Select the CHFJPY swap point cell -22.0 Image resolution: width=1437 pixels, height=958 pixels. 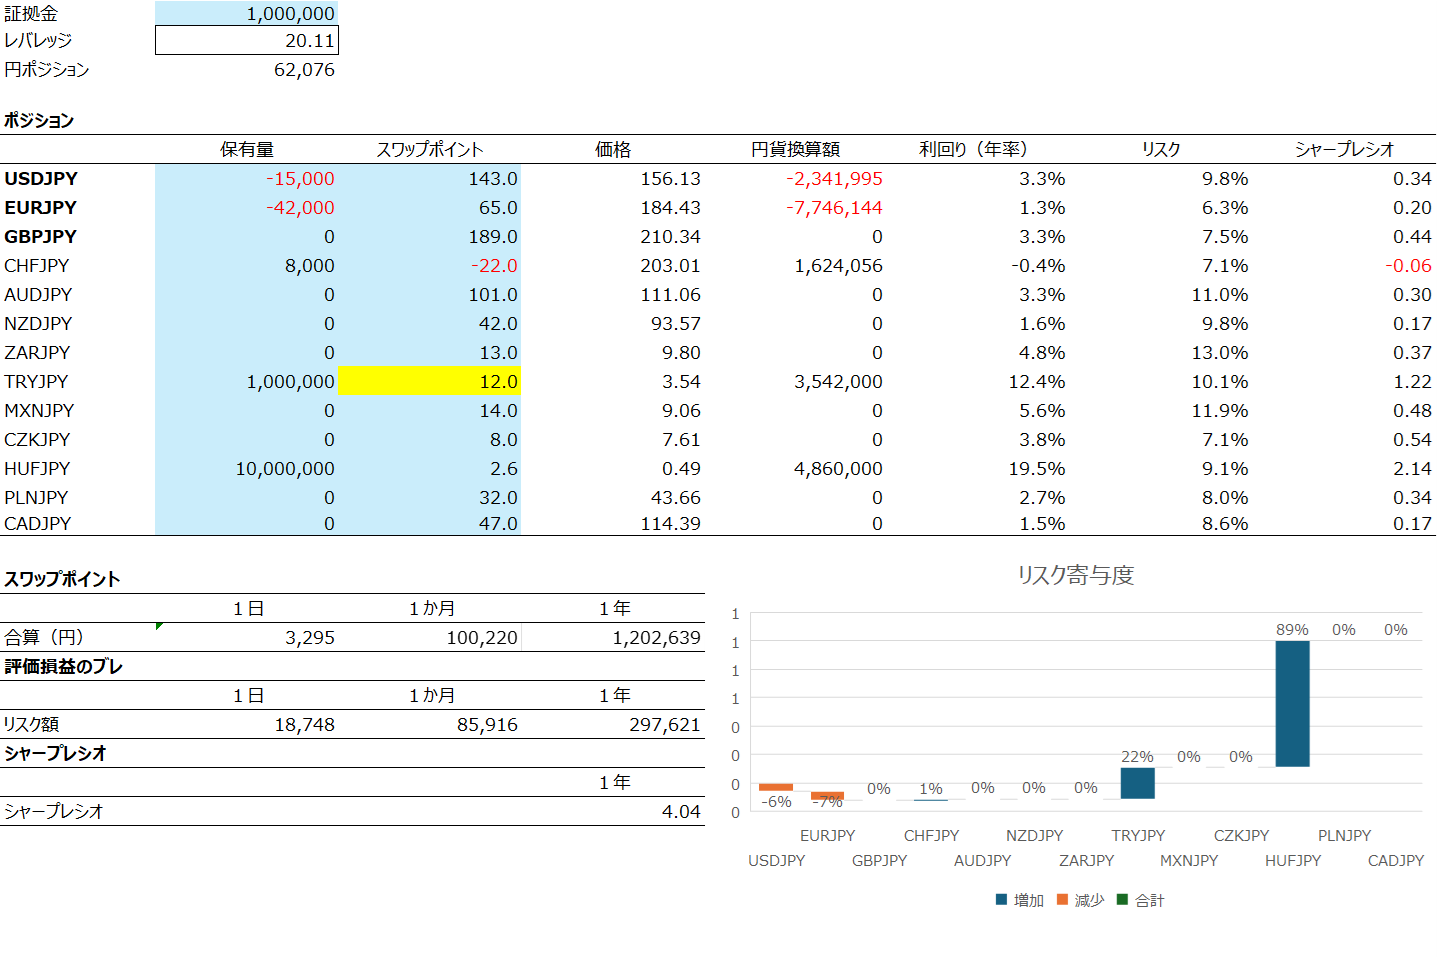[430, 265]
